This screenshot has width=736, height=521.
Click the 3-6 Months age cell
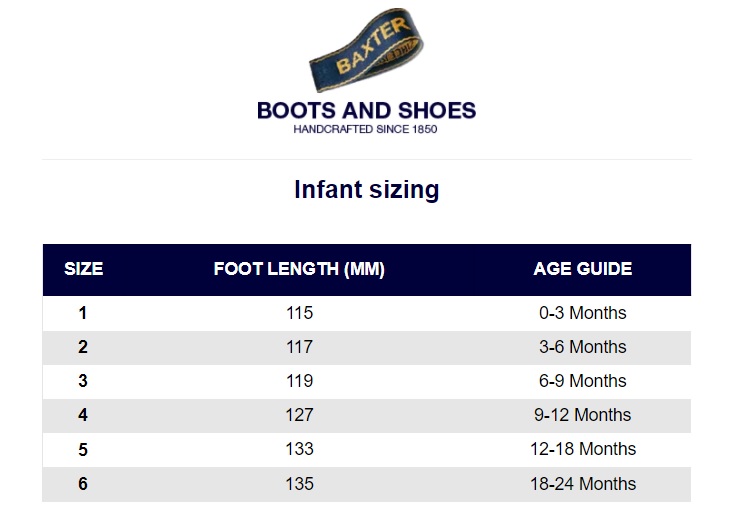click(583, 347)
